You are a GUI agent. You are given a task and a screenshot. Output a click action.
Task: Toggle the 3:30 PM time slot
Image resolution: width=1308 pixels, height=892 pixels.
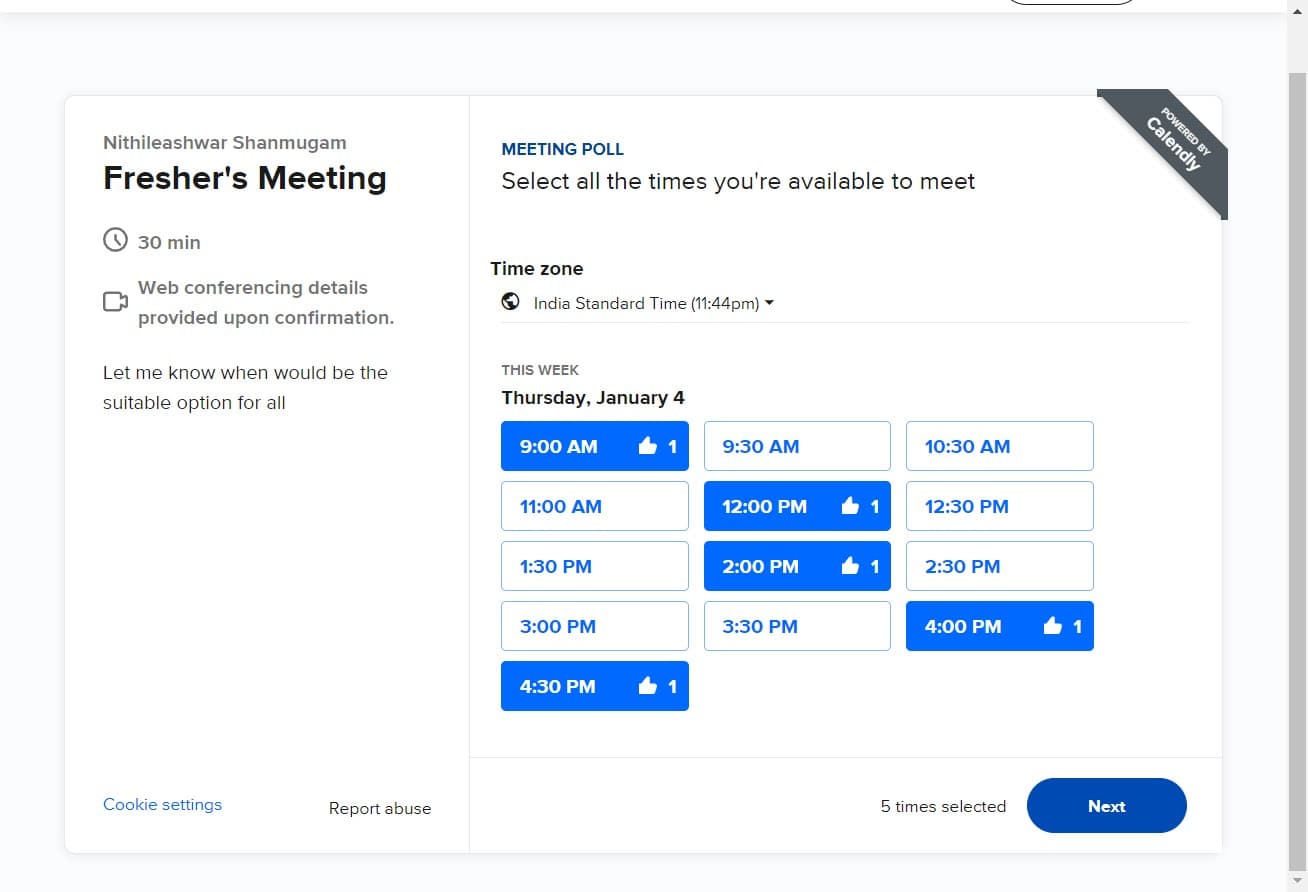coord(797,626)
